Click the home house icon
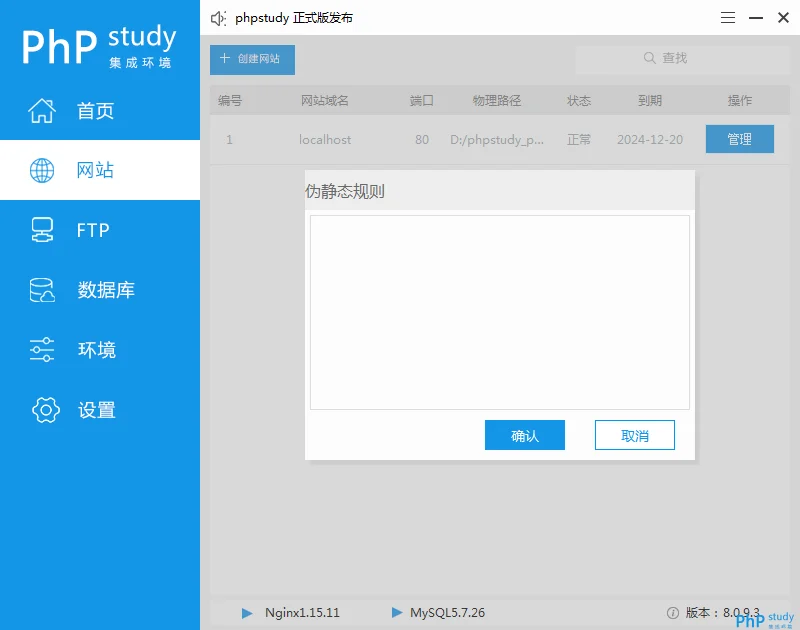The width and height of the screenshot is (800, 630). [x=42, y=110]
